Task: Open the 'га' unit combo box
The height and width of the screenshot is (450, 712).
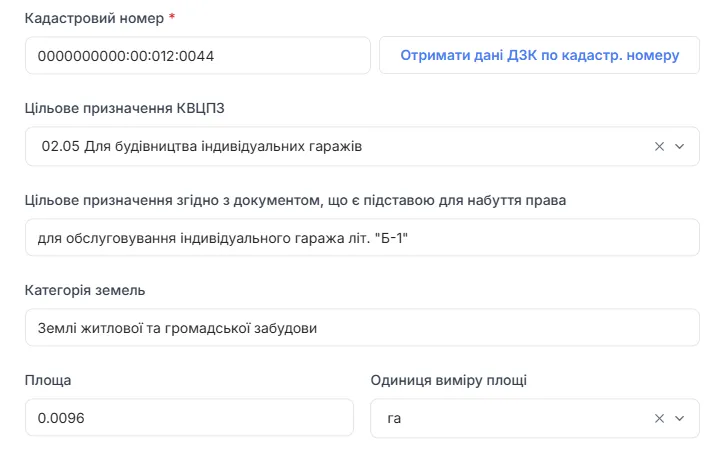Action: coord(510,418)
